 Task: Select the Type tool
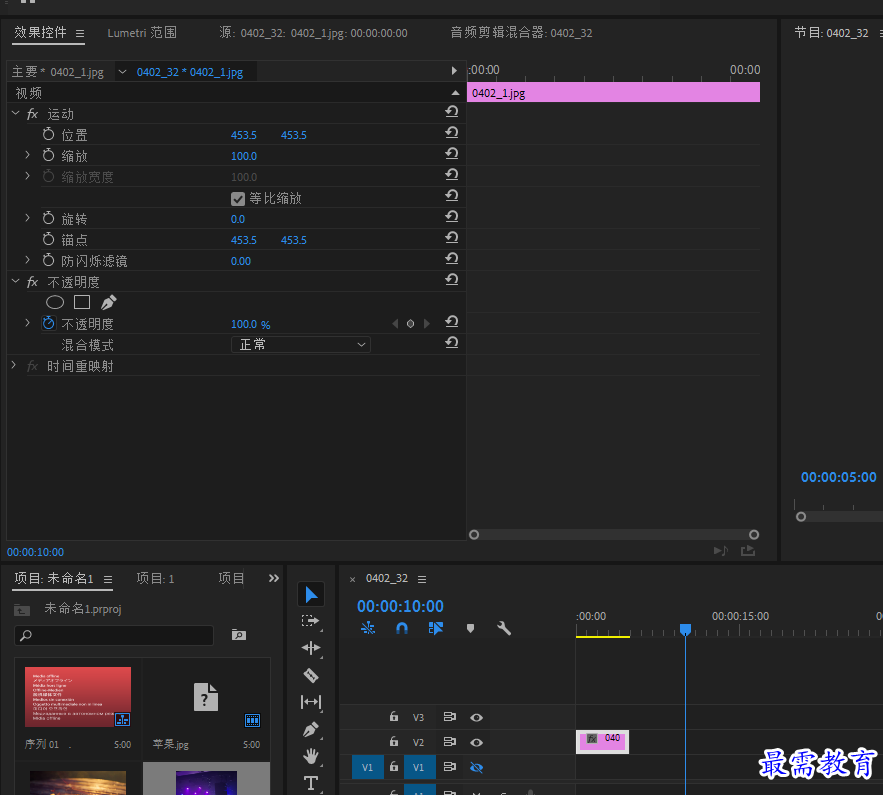(x=311, y=783)
